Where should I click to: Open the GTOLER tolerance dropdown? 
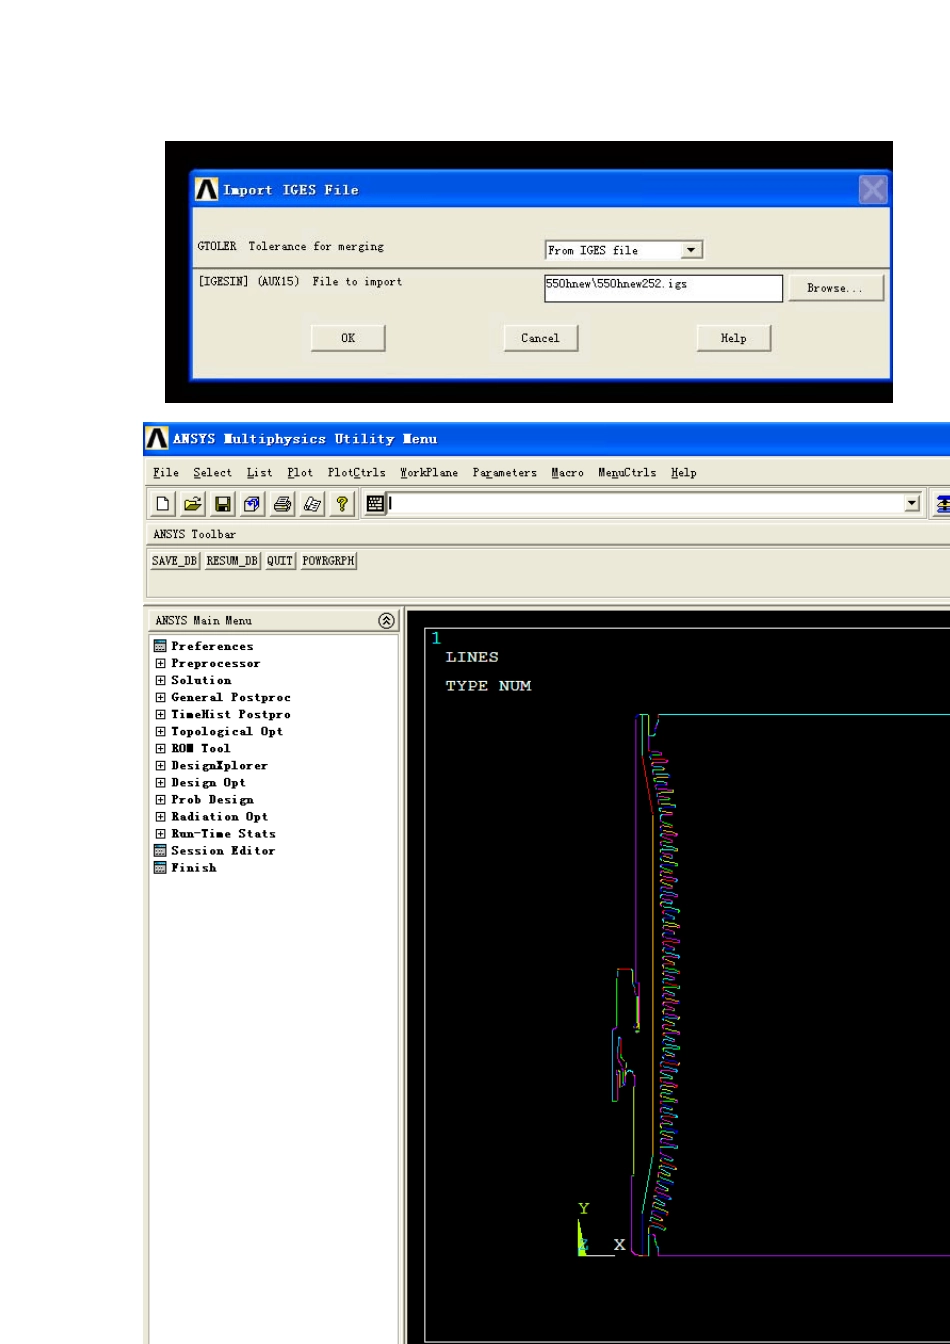click(x=691, y=250)
